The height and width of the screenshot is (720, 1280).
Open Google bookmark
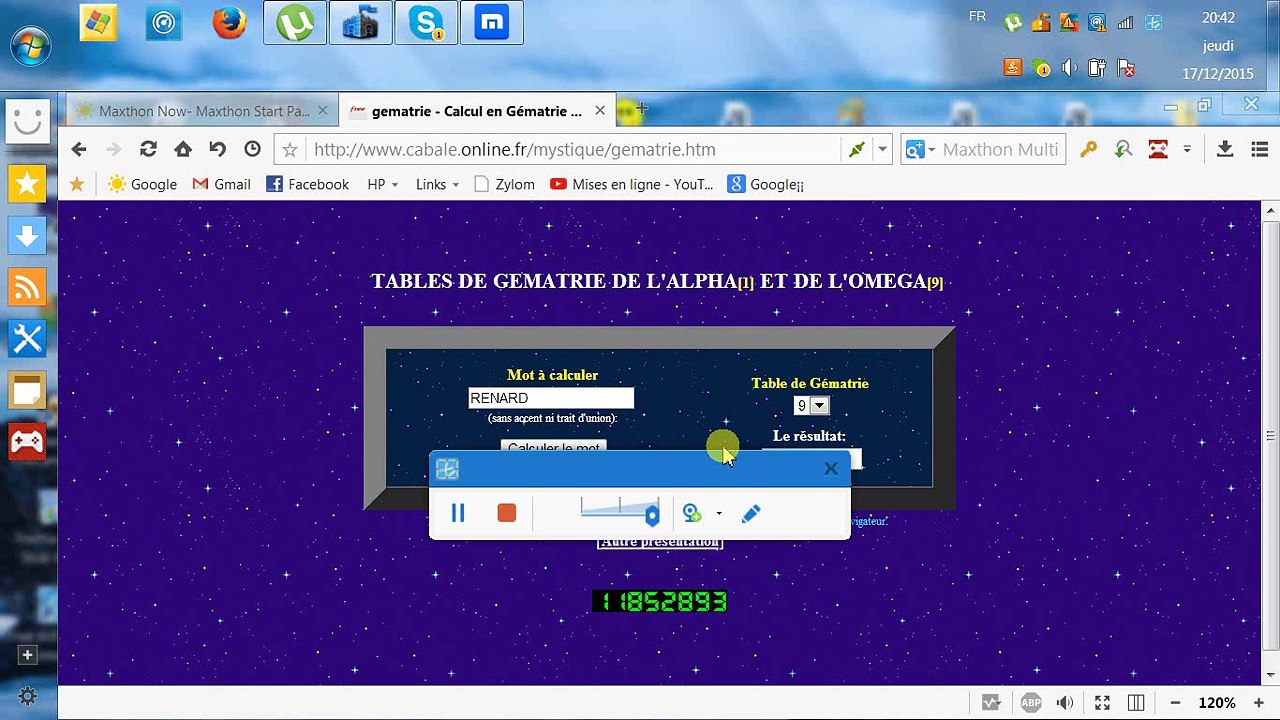142,184
